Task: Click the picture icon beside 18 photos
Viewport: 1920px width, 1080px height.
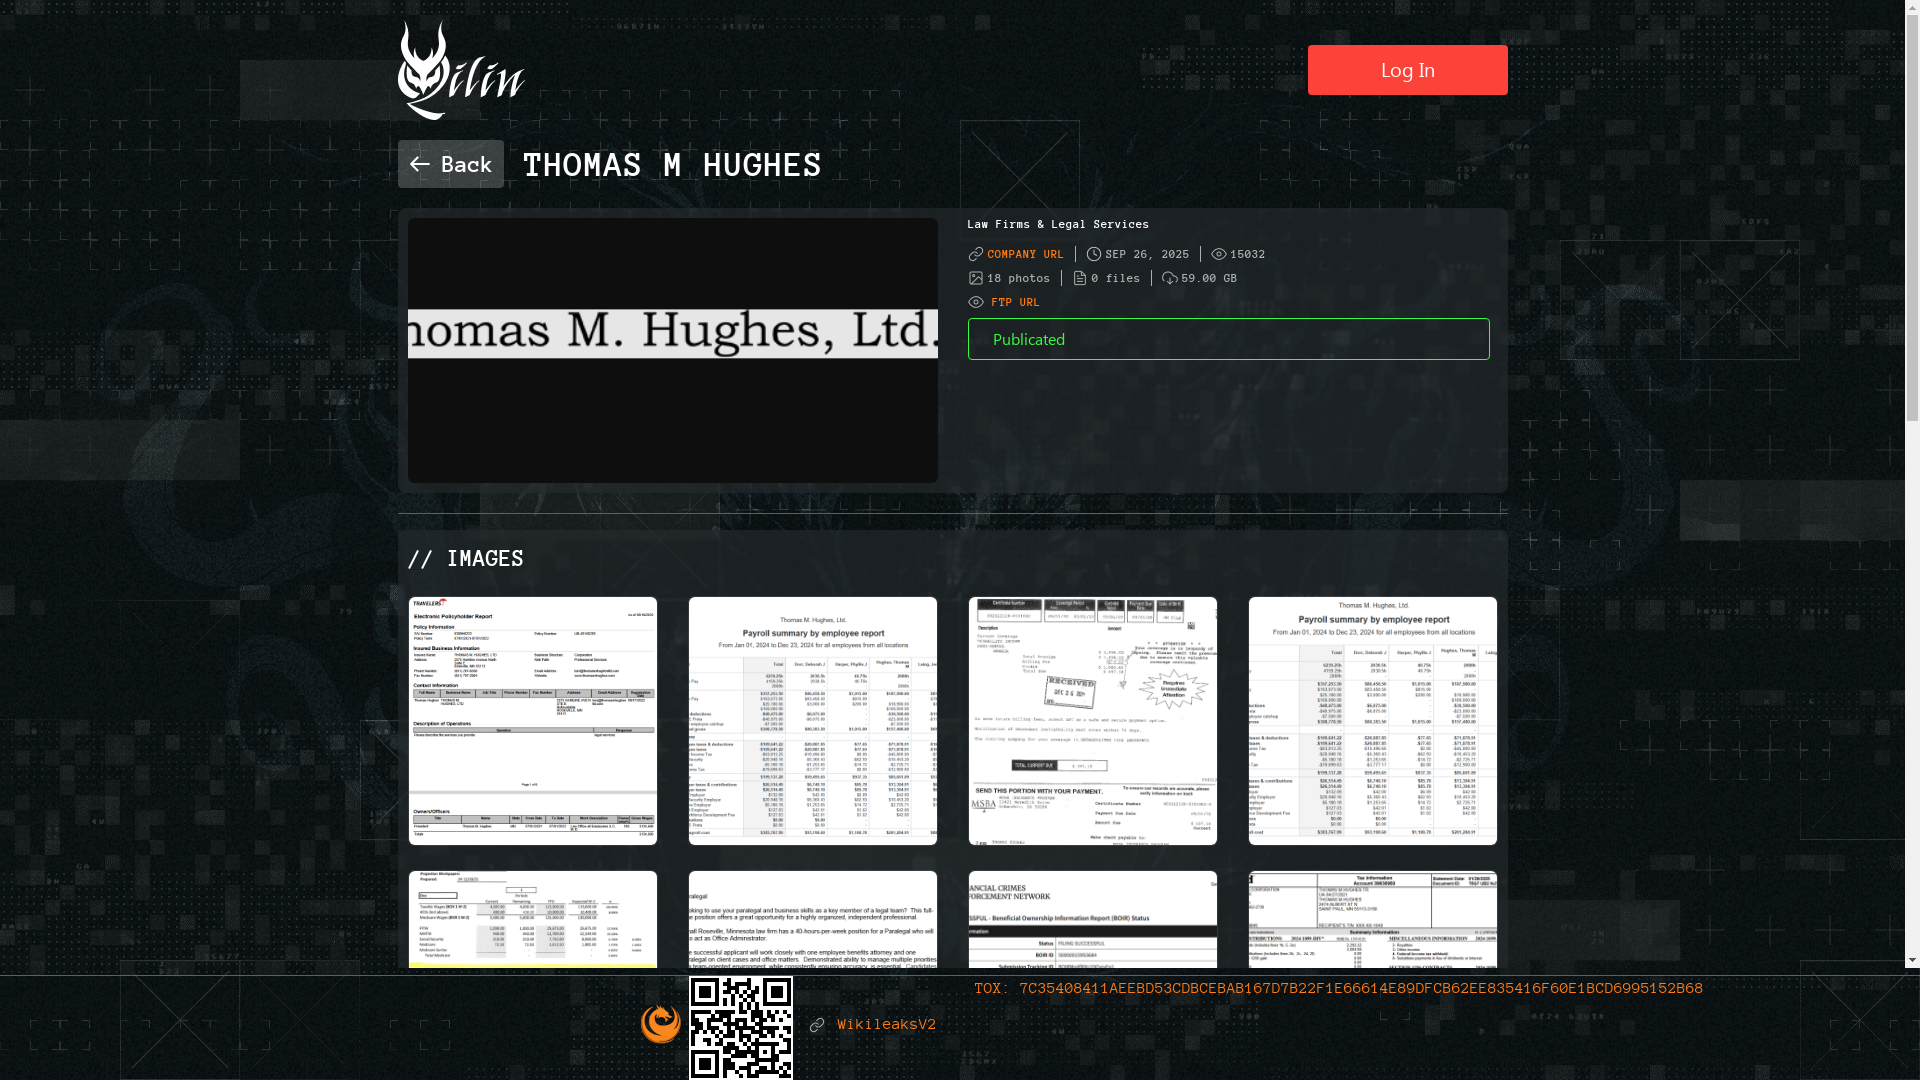Action: click(976, 278)
